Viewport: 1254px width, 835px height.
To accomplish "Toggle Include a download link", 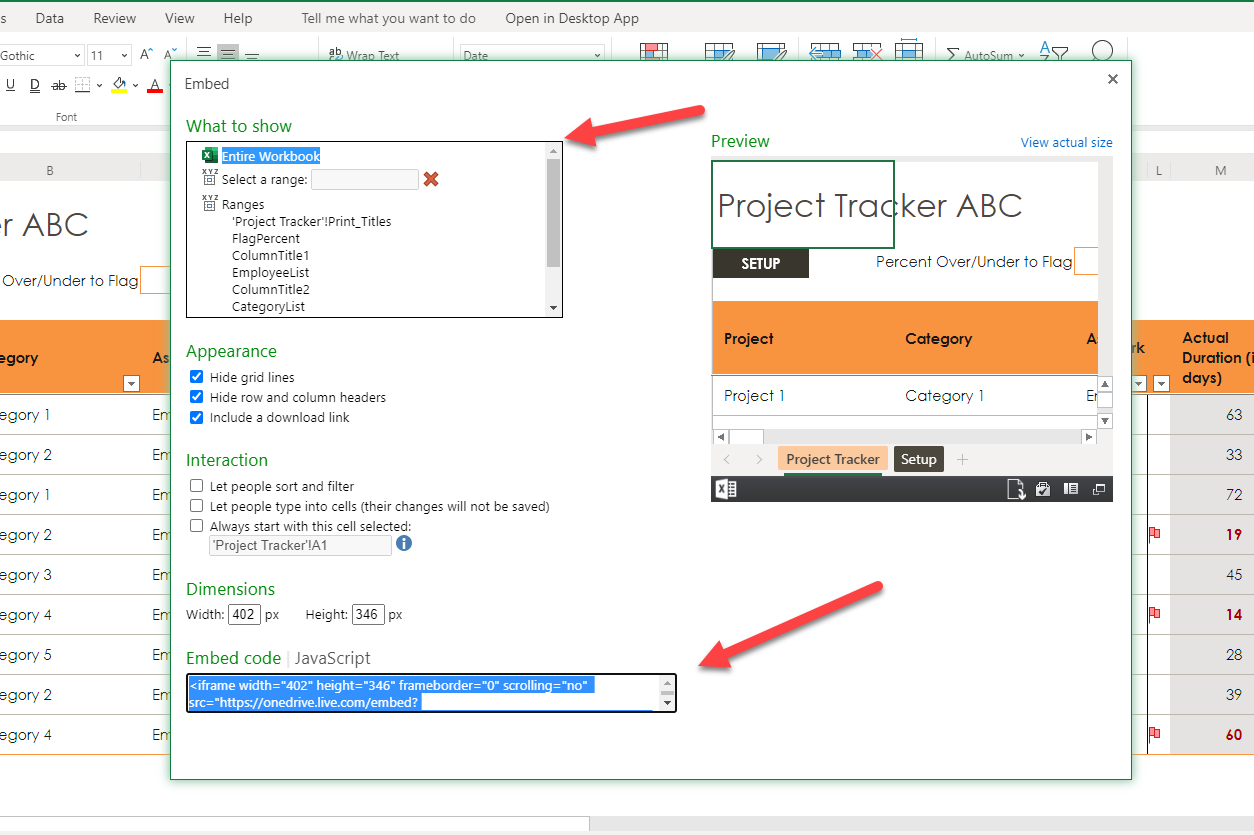I will 197,417.
